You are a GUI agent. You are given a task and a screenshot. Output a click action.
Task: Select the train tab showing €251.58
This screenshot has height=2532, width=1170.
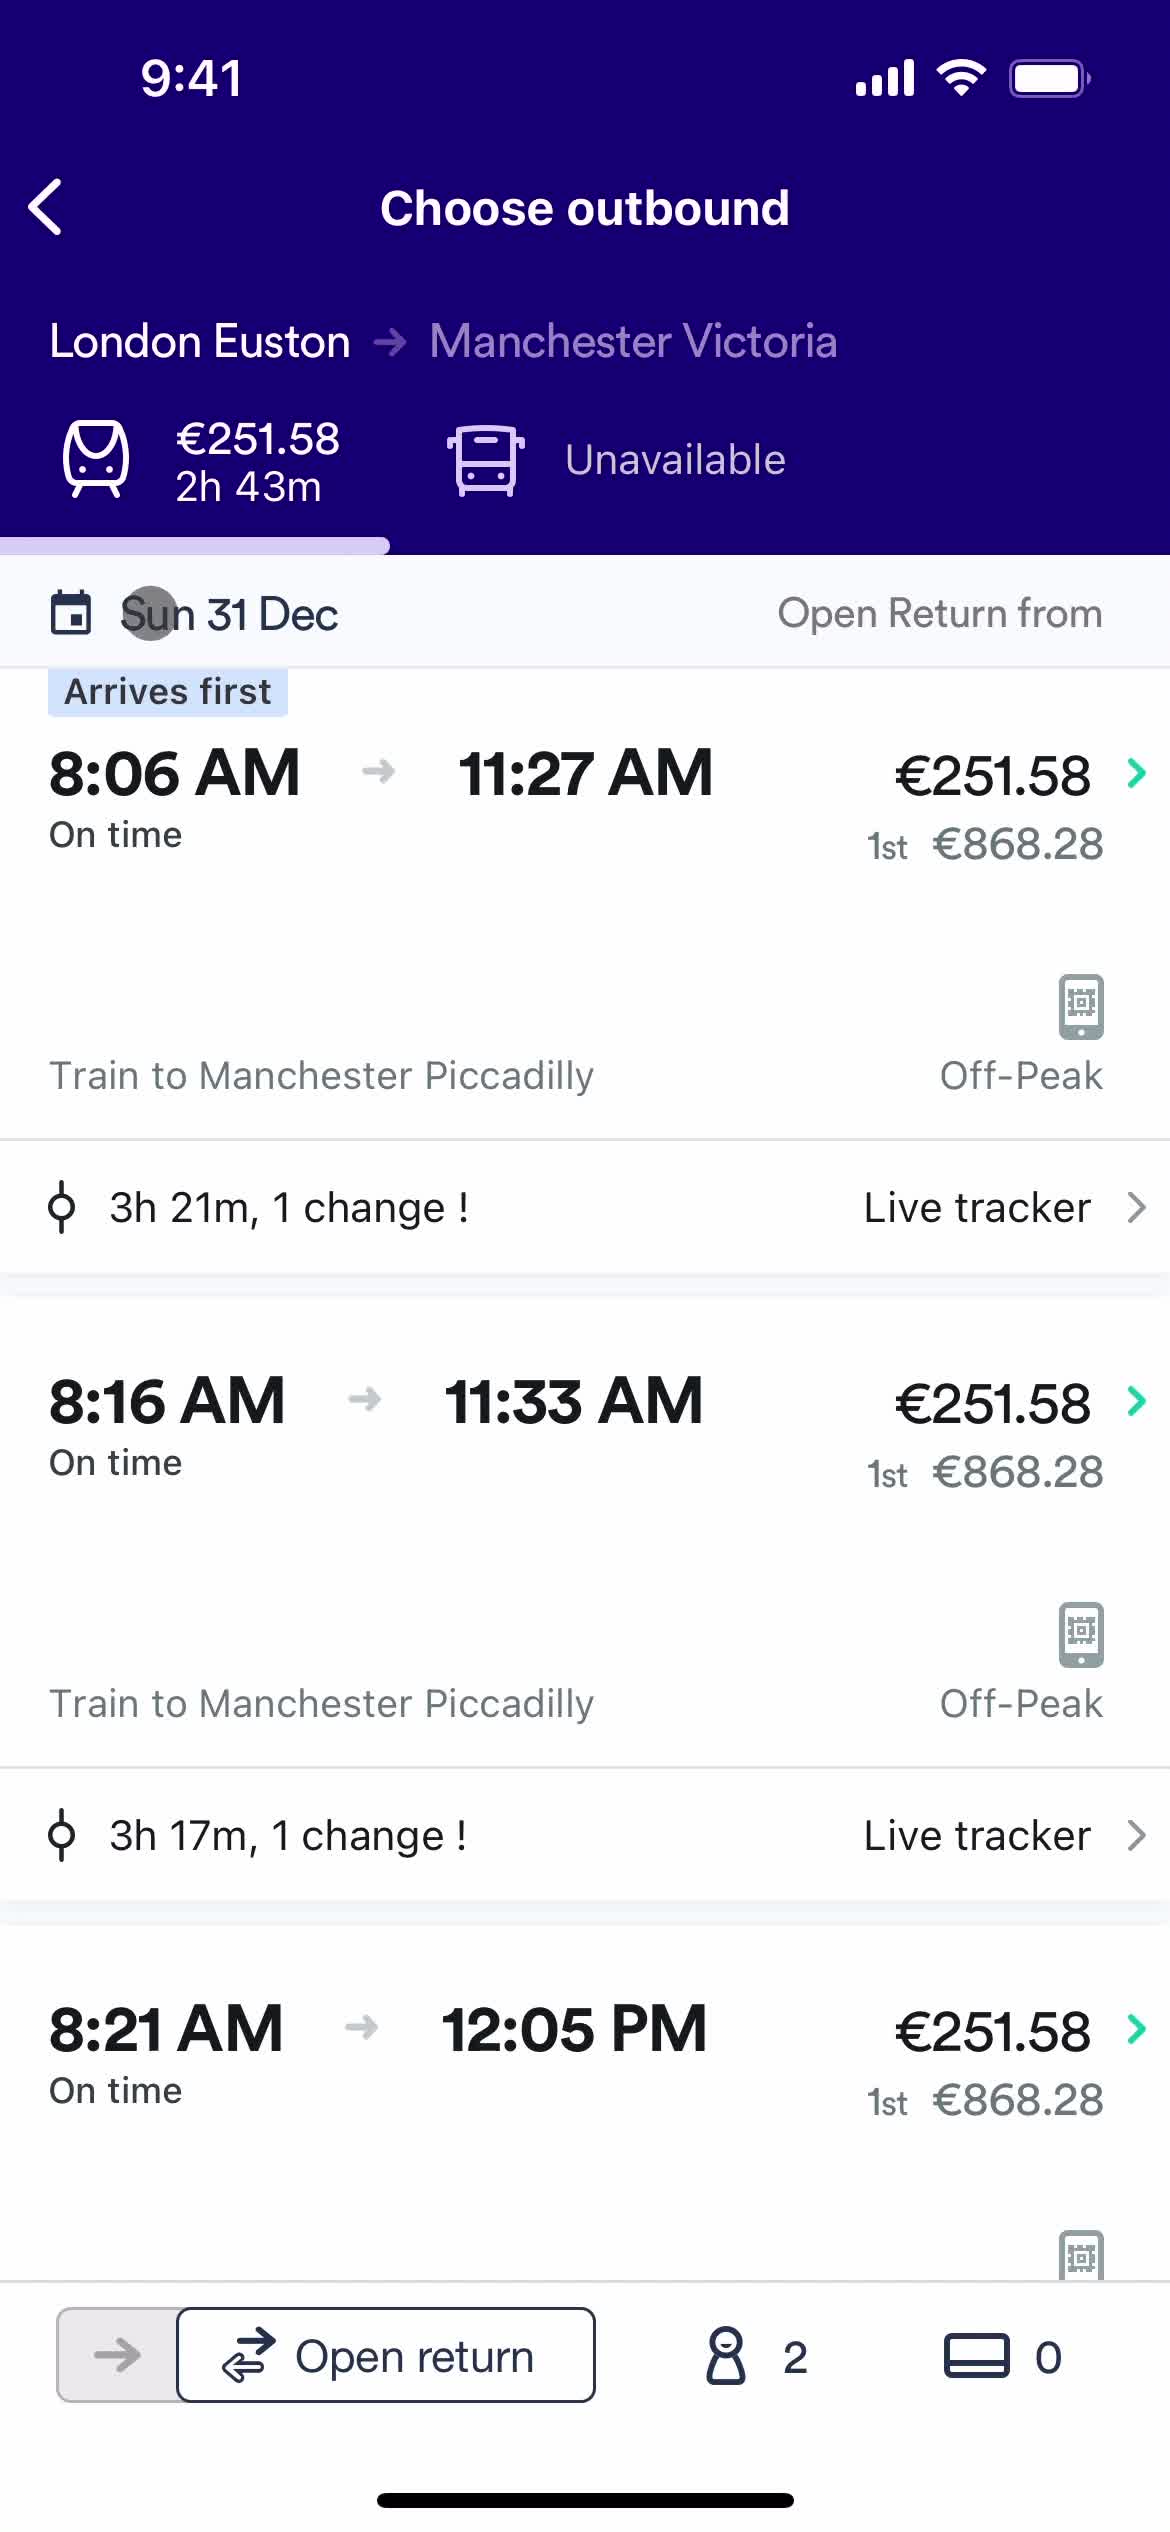(195, 462)
